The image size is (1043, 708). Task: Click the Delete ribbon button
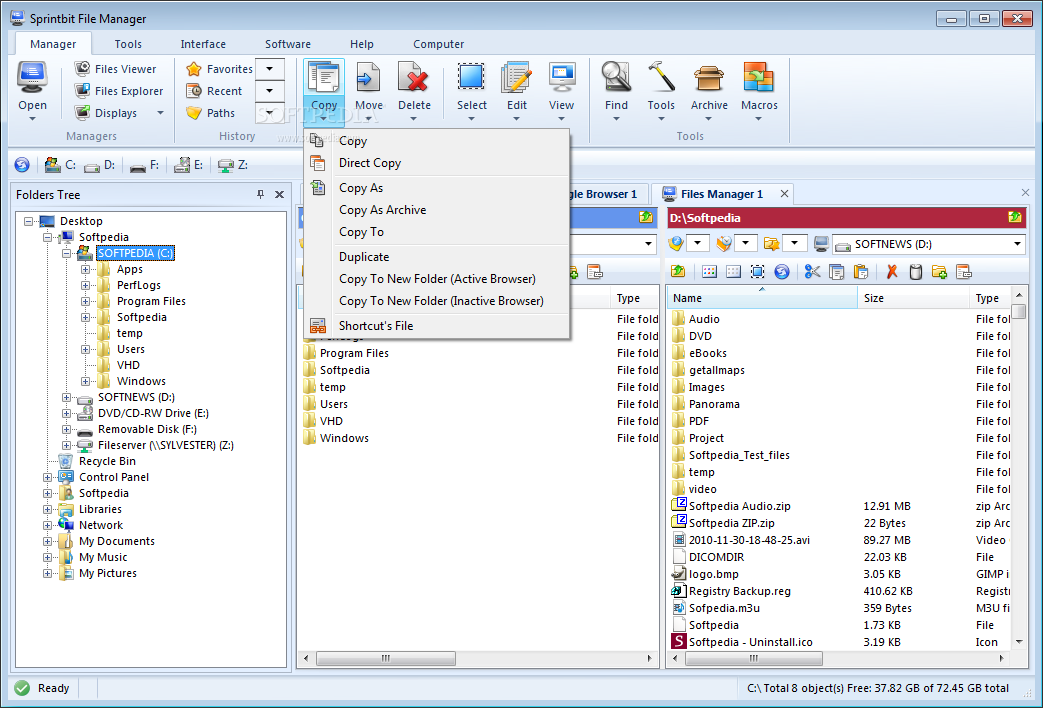414,92
